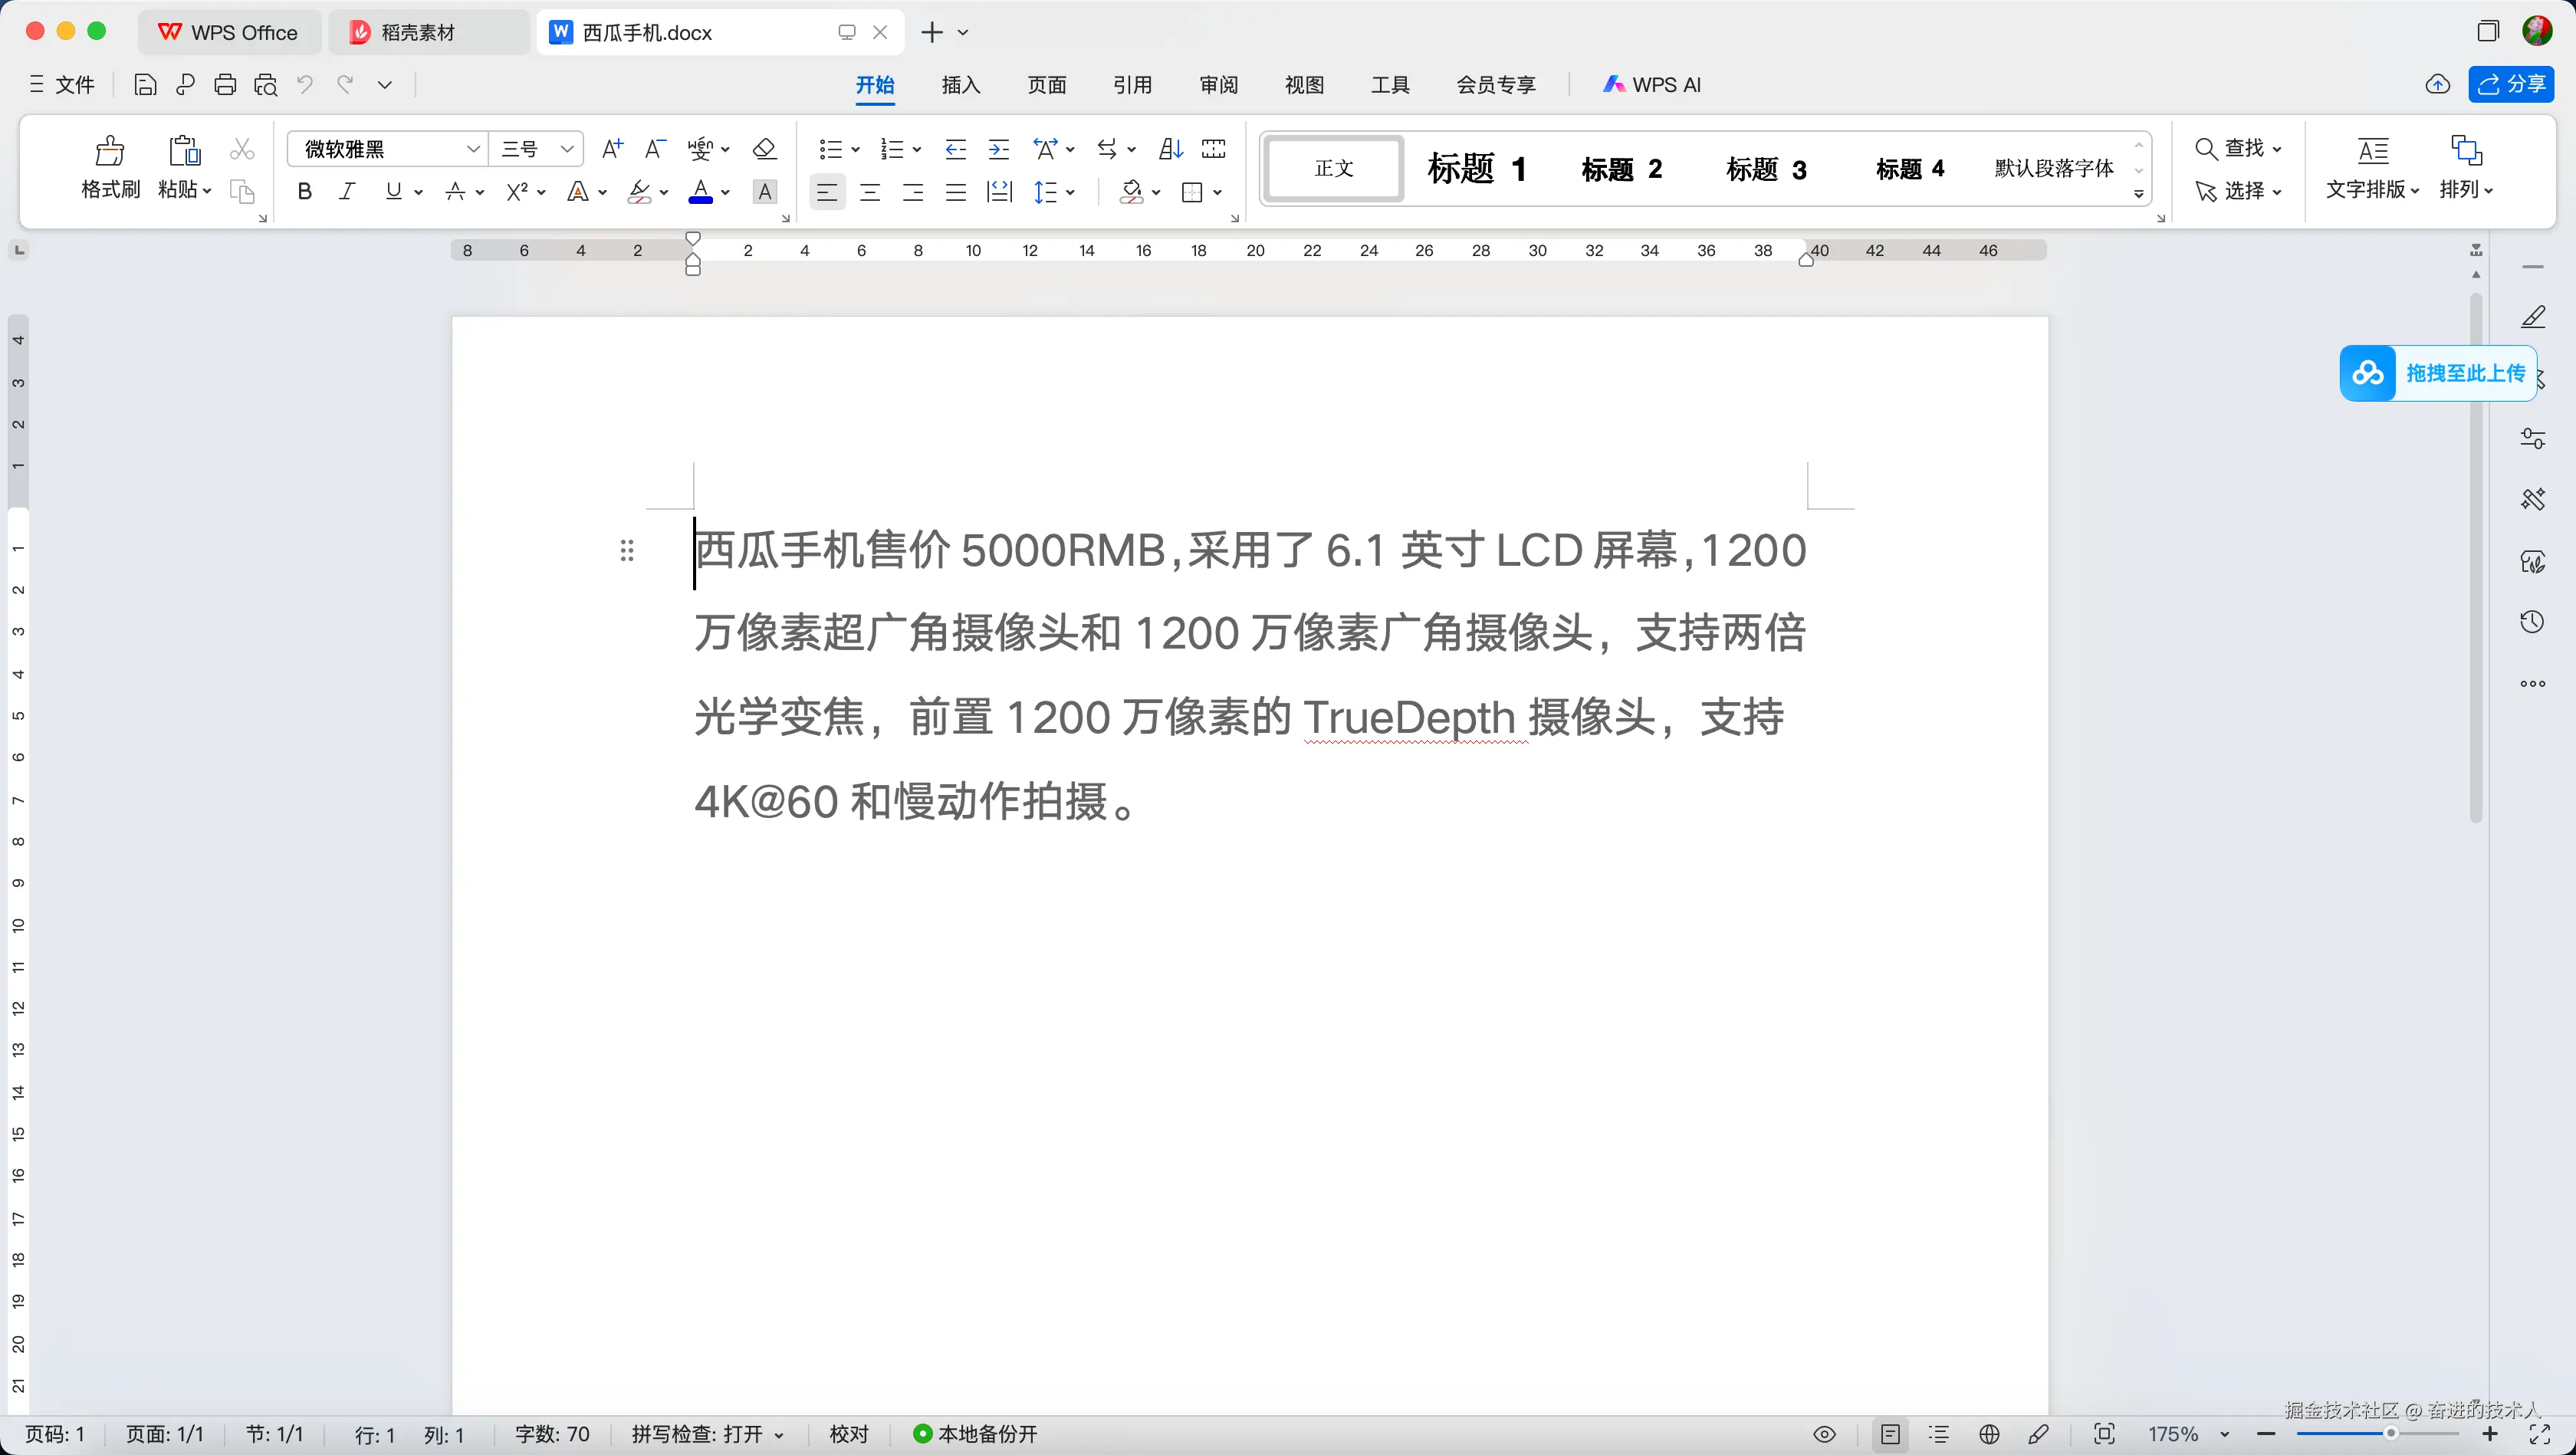
Task: Click the print icon in quick toolbar
Action: [x=225, y=85]
